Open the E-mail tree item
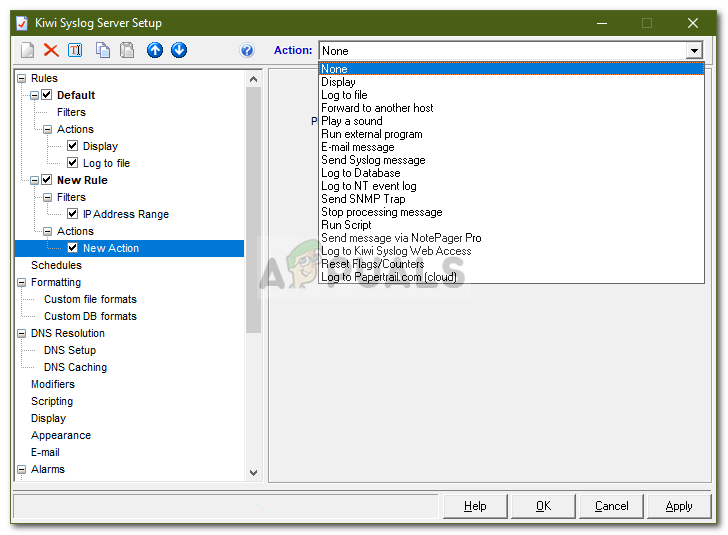 coord(45,452)
